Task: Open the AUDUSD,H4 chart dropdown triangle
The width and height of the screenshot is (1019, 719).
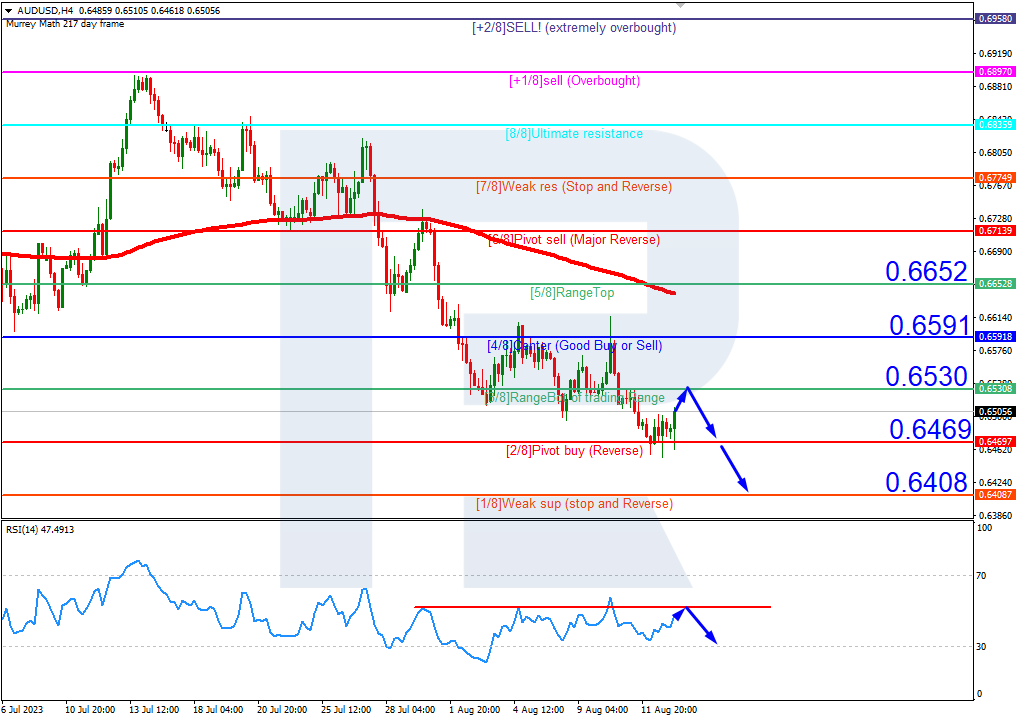Action: 8,11
